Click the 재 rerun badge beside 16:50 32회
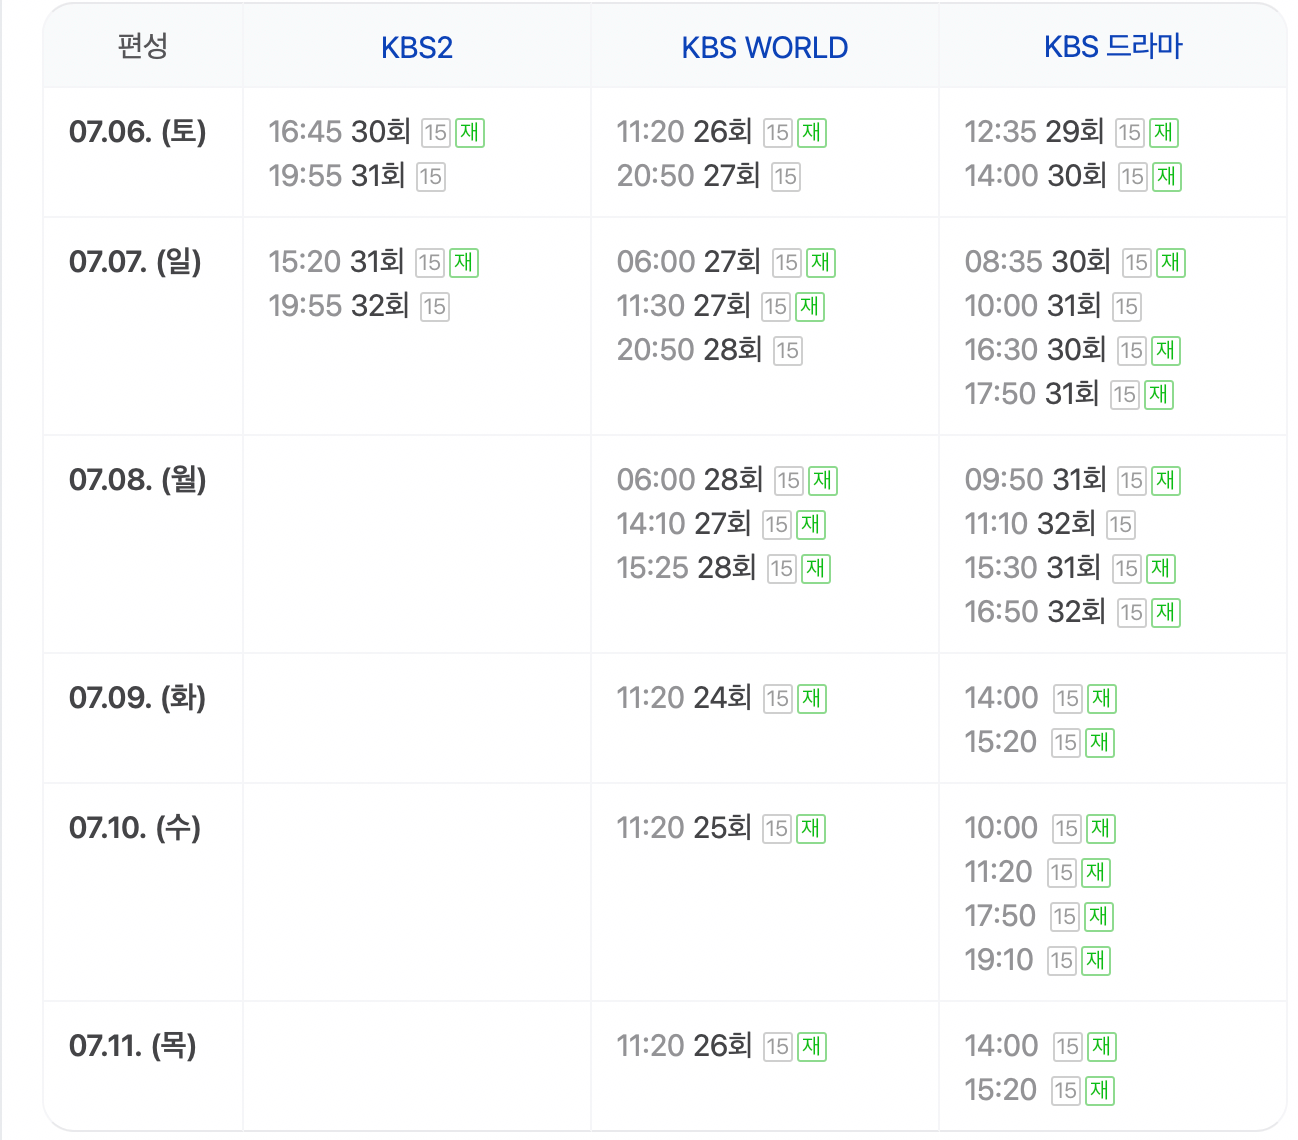The height and width of the screenshot is (1140, 1298). click(x=1166, y=613)
